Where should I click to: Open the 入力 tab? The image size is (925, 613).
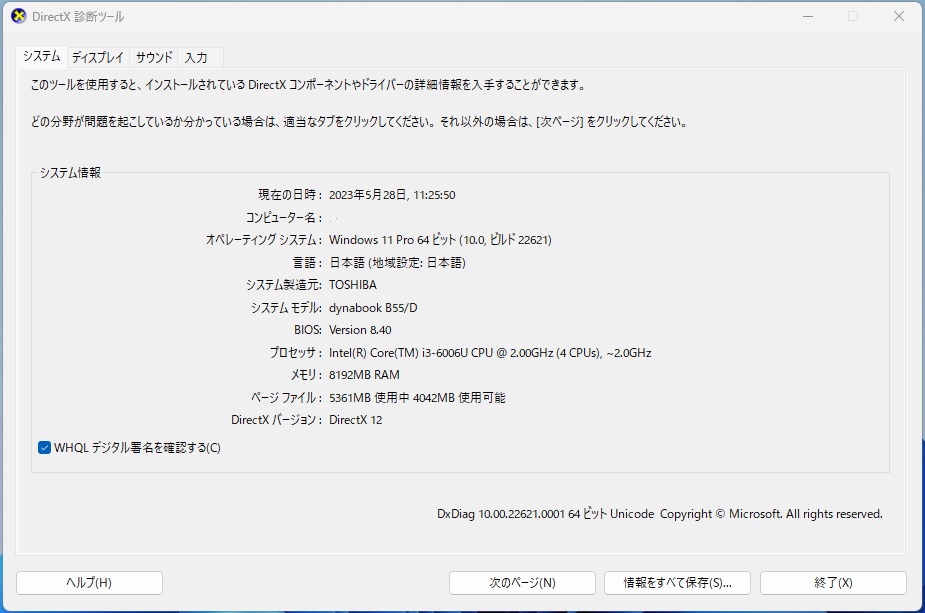[196, 57]
